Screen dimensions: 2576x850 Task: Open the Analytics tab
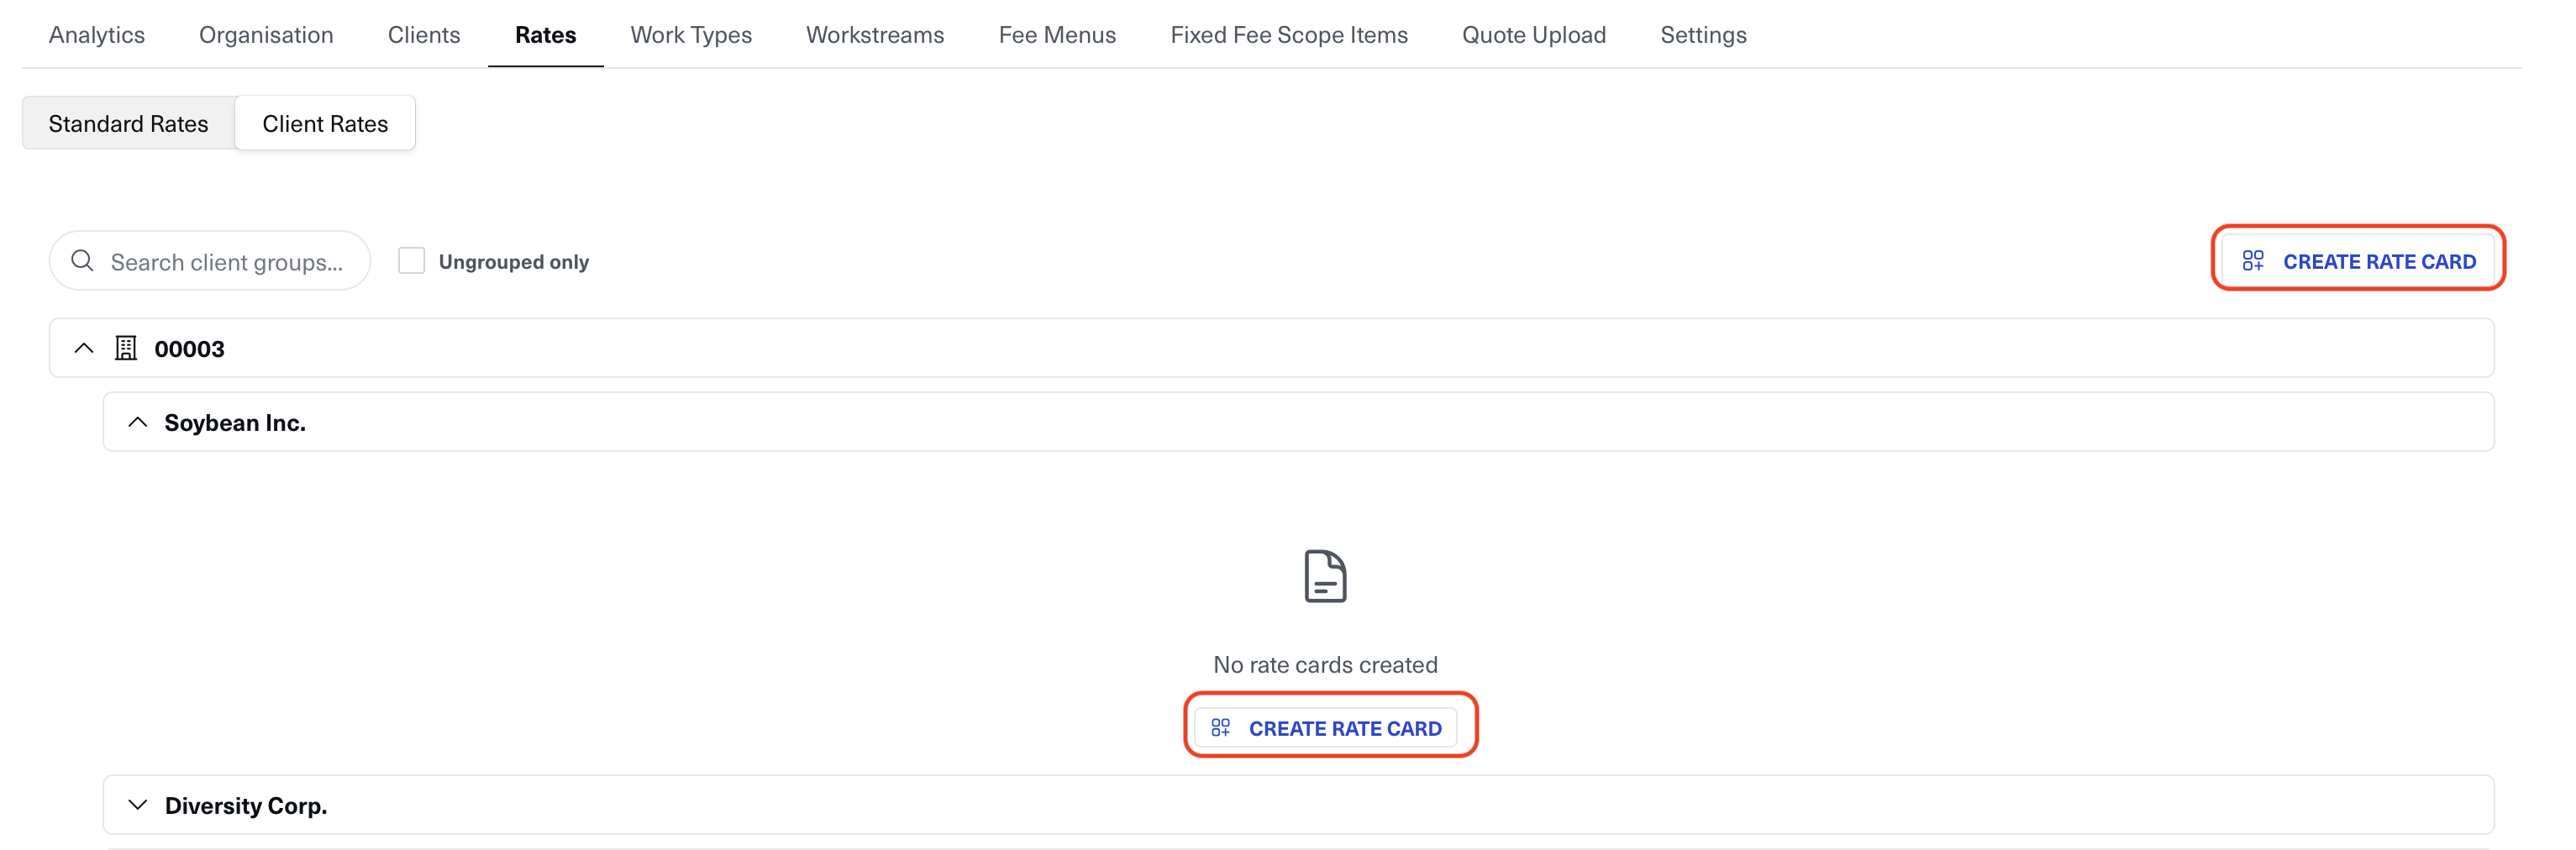[97, 35]
